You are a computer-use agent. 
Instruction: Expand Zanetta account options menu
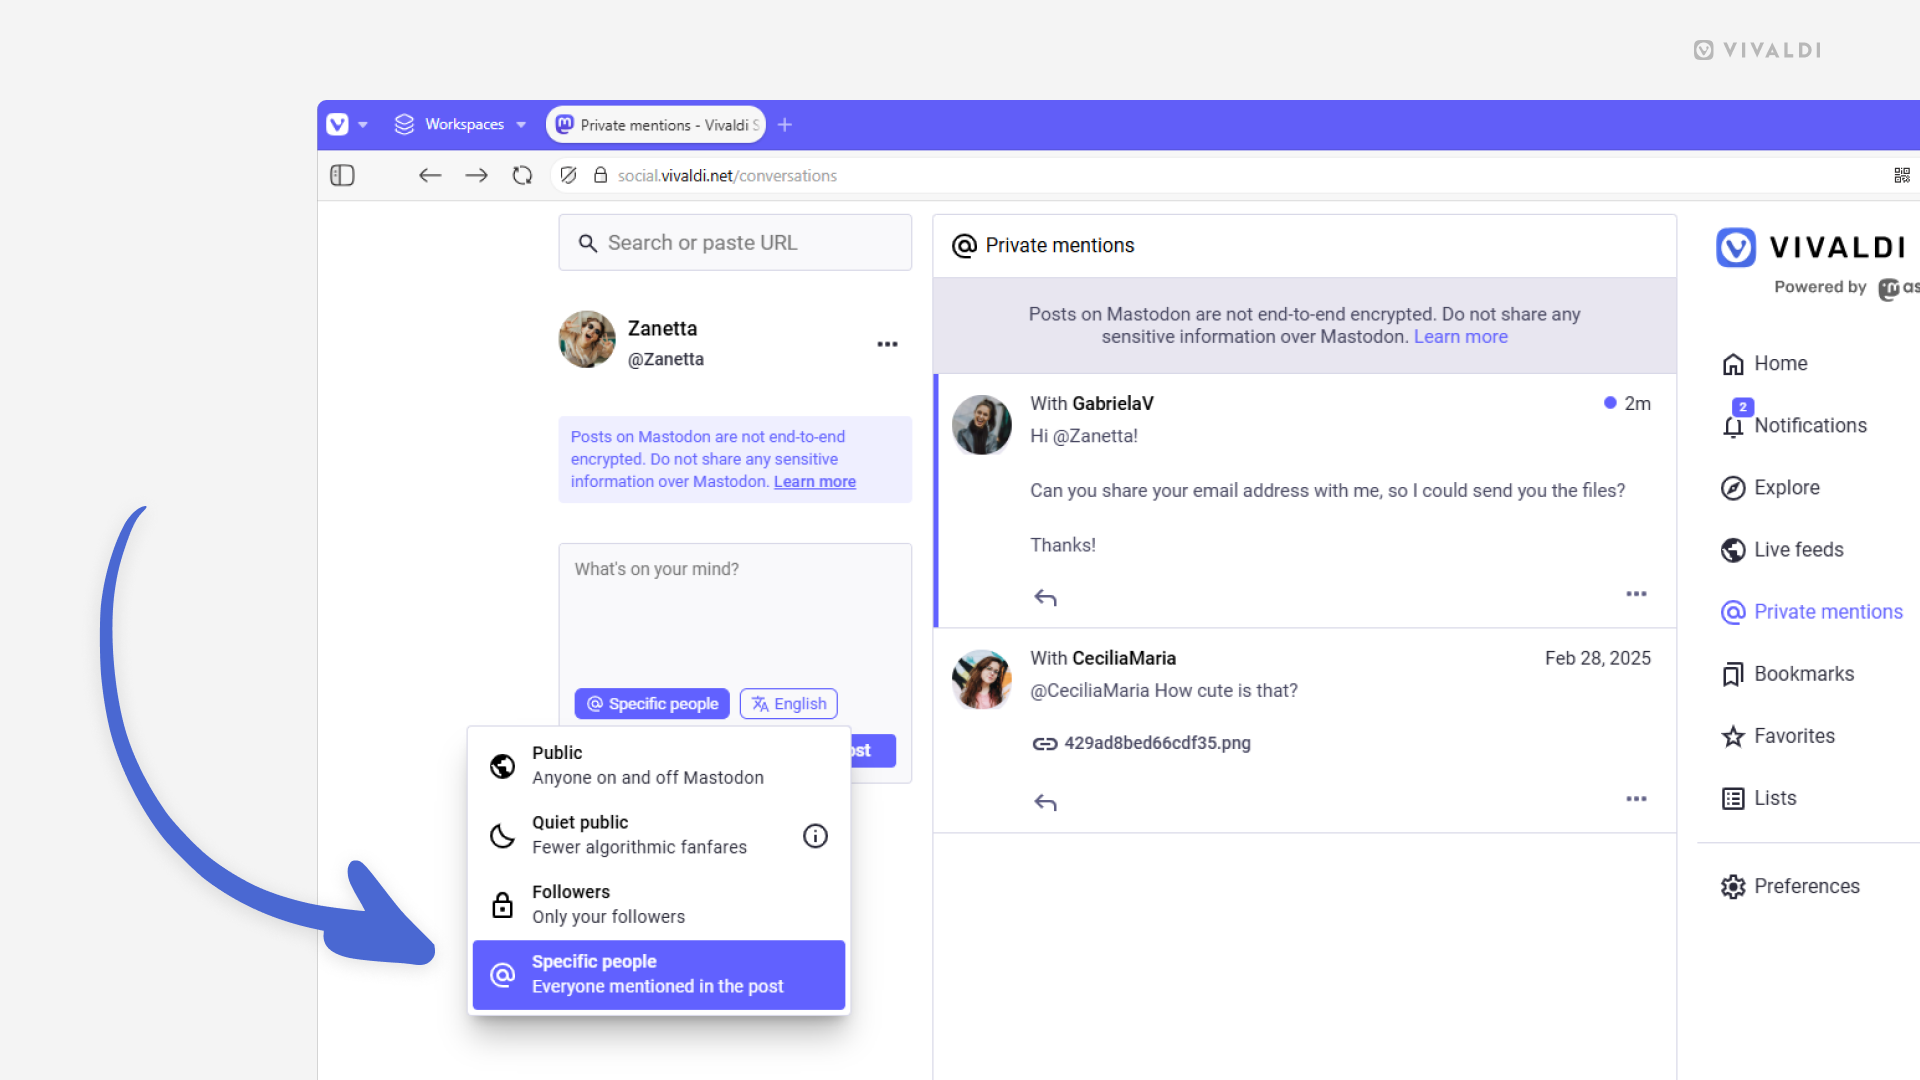[887, 344]
